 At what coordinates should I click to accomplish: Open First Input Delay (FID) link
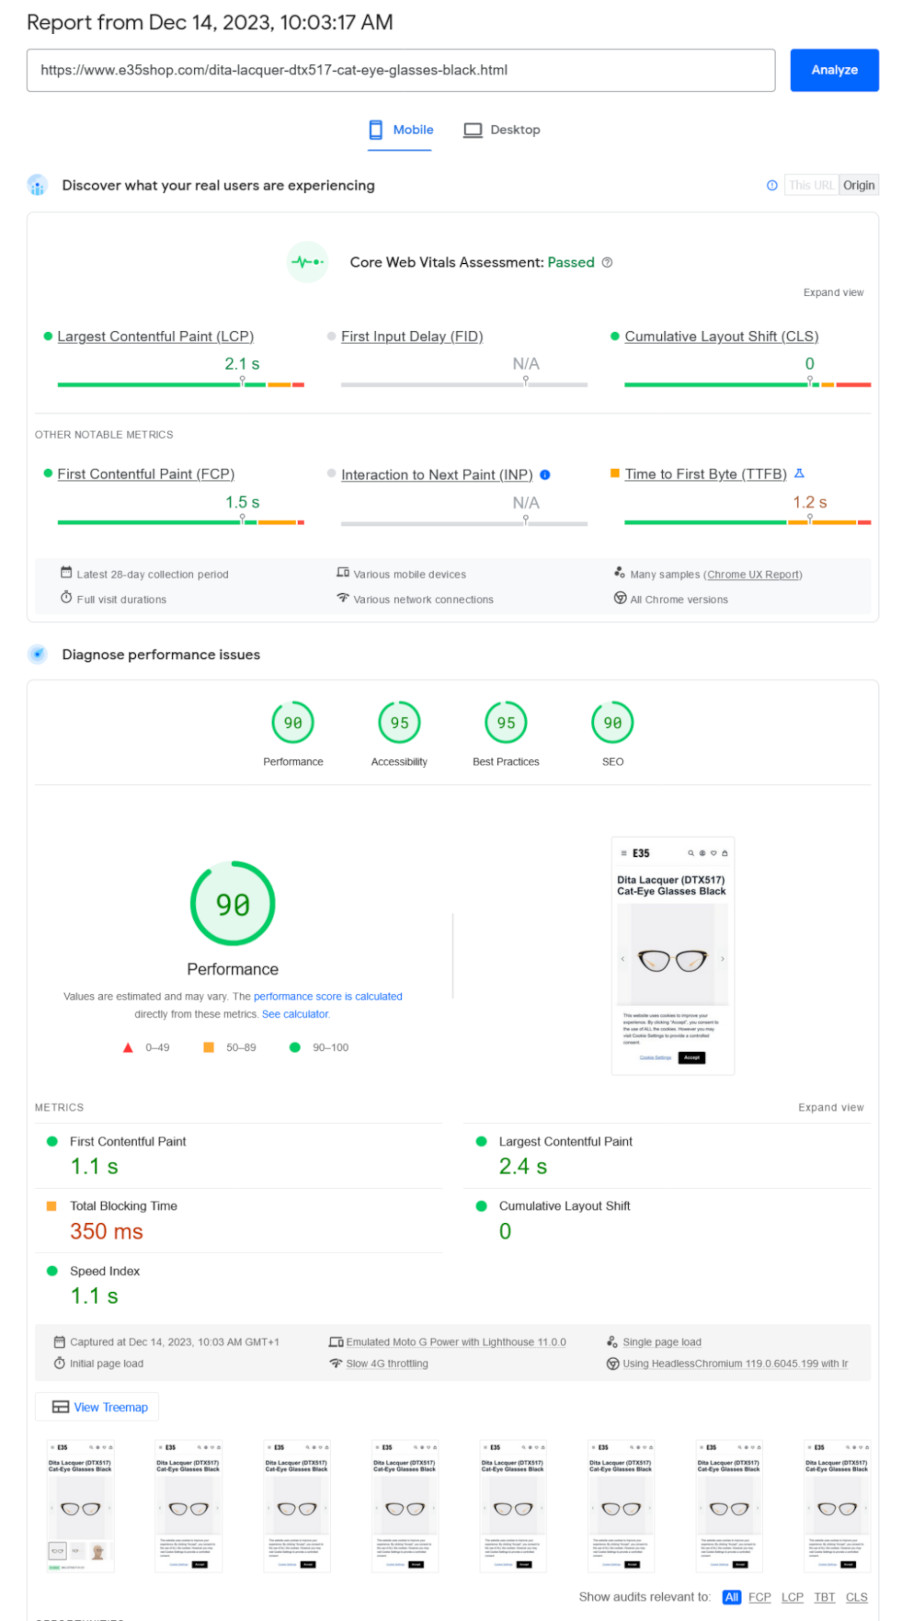pos(412,336)
